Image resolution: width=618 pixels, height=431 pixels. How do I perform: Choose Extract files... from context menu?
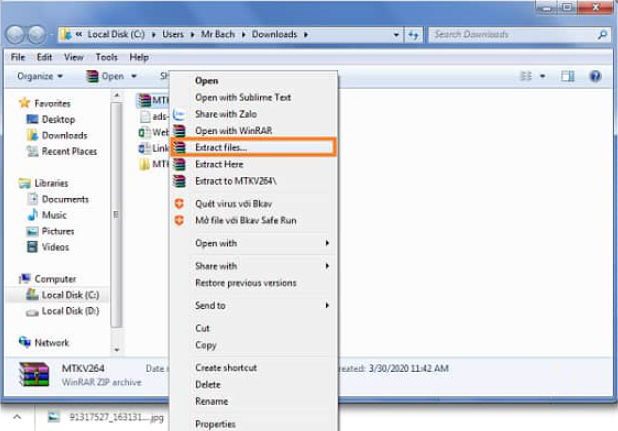[253, 147]
